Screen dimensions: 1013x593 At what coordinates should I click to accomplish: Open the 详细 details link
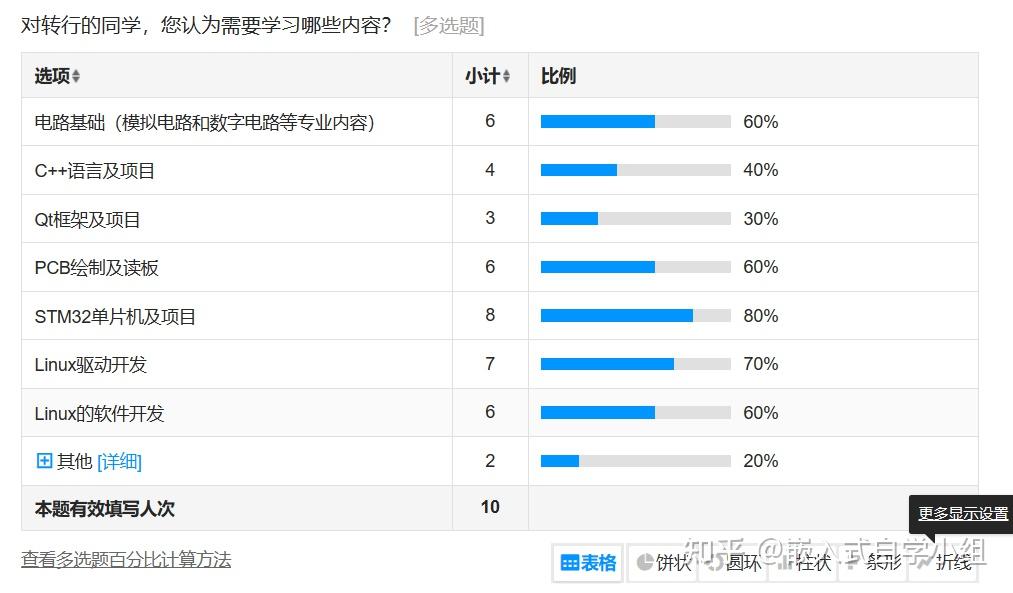pos(119,462)
